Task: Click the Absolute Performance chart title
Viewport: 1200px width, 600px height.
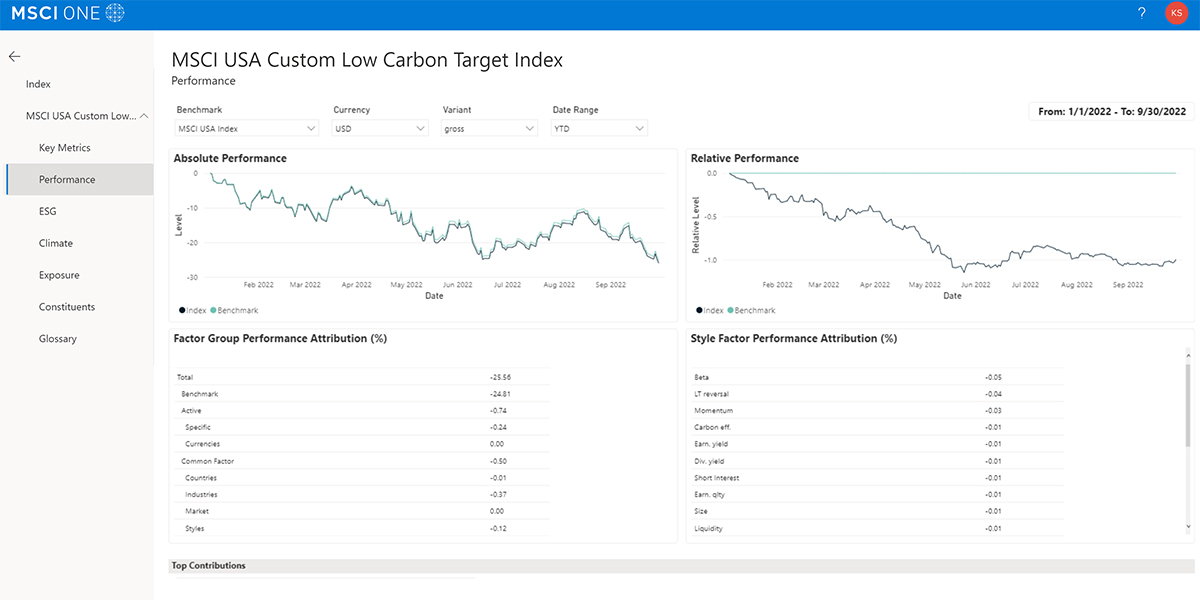Action: 230,158
